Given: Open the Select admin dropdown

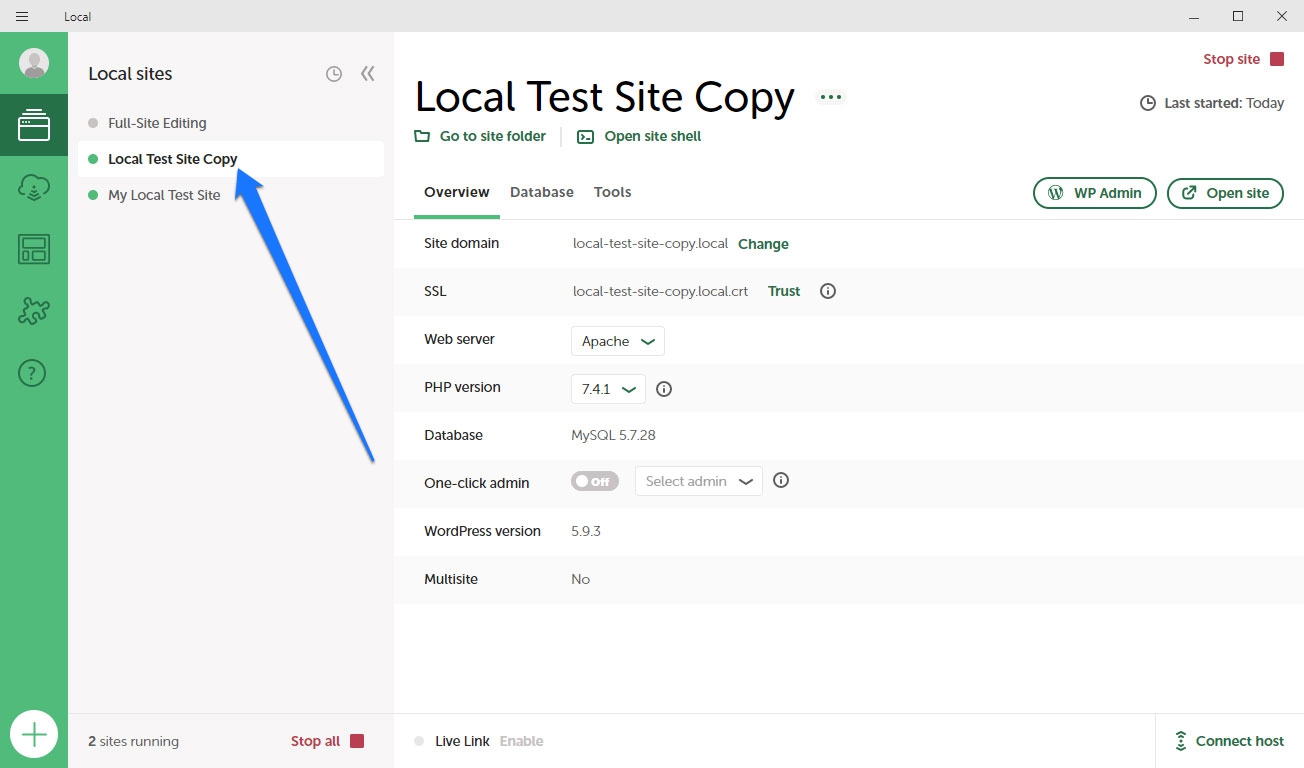Looking at the screenshot, I should [x=699, y=481].
